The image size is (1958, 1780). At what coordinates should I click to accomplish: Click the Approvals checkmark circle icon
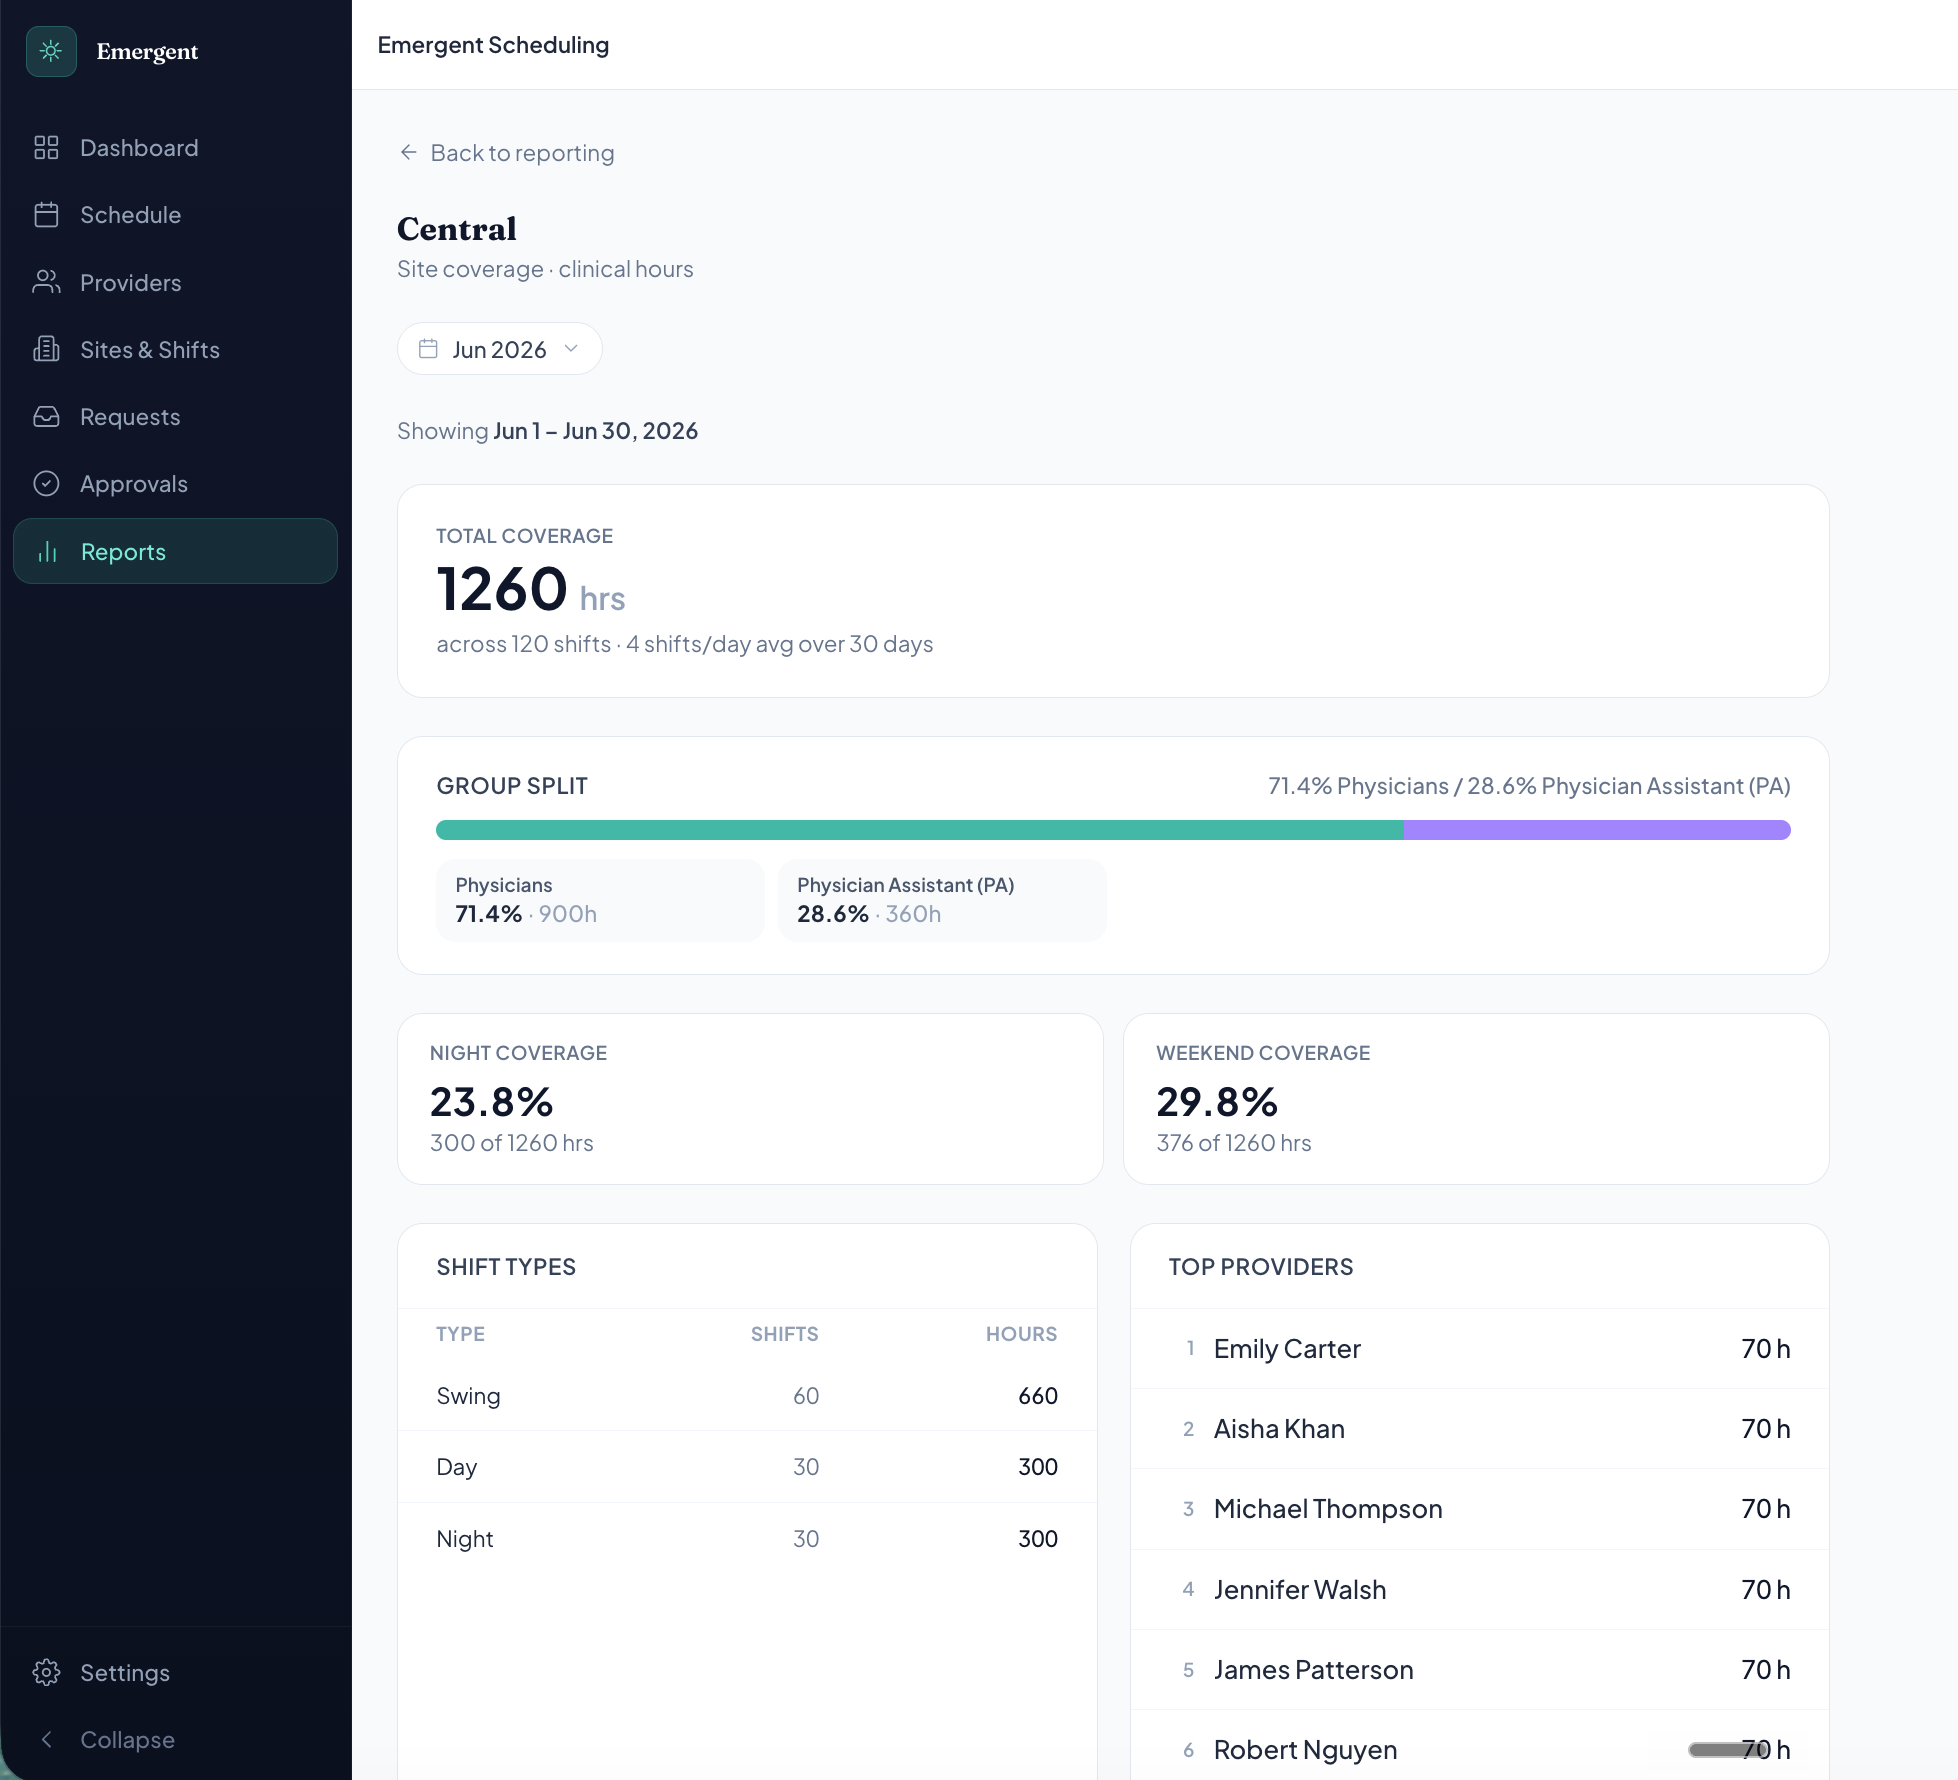click(46, 484)
